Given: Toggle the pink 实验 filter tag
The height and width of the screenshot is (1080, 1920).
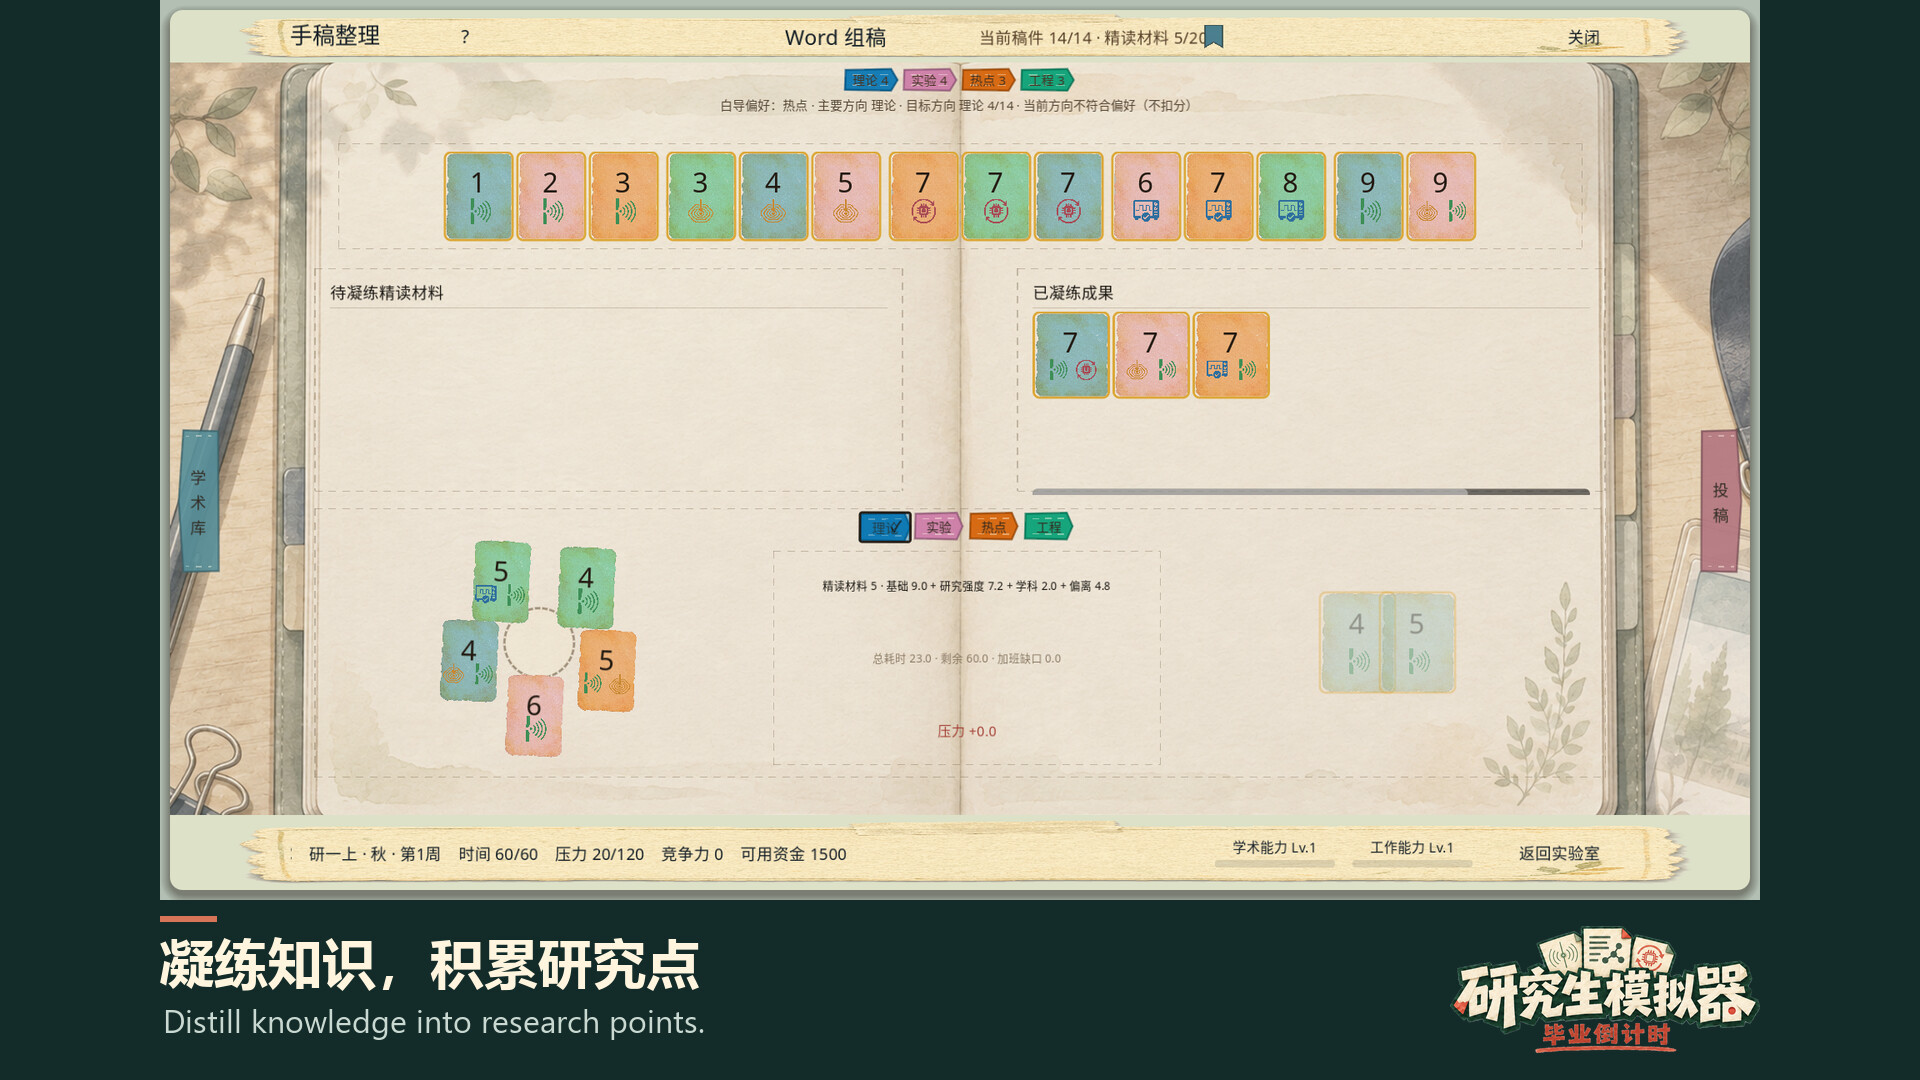Looking at the screenshot, I should click(938, 527).
